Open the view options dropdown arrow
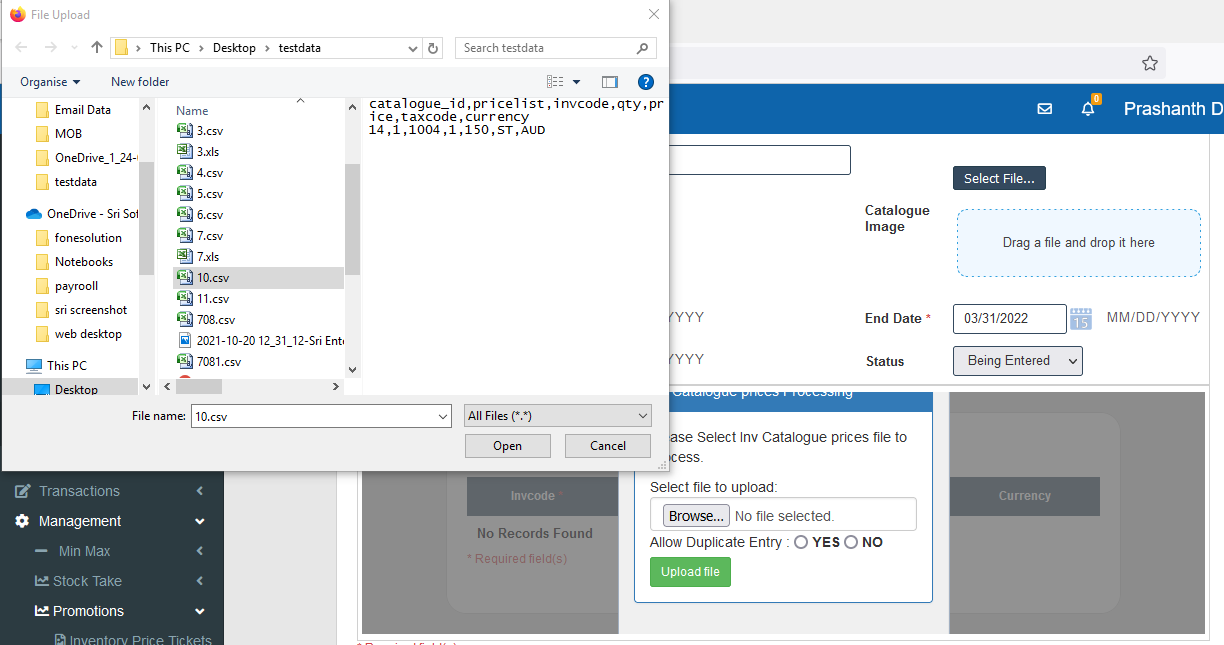1224x645 pixels. pyautogui.click(x=576, y=82)
